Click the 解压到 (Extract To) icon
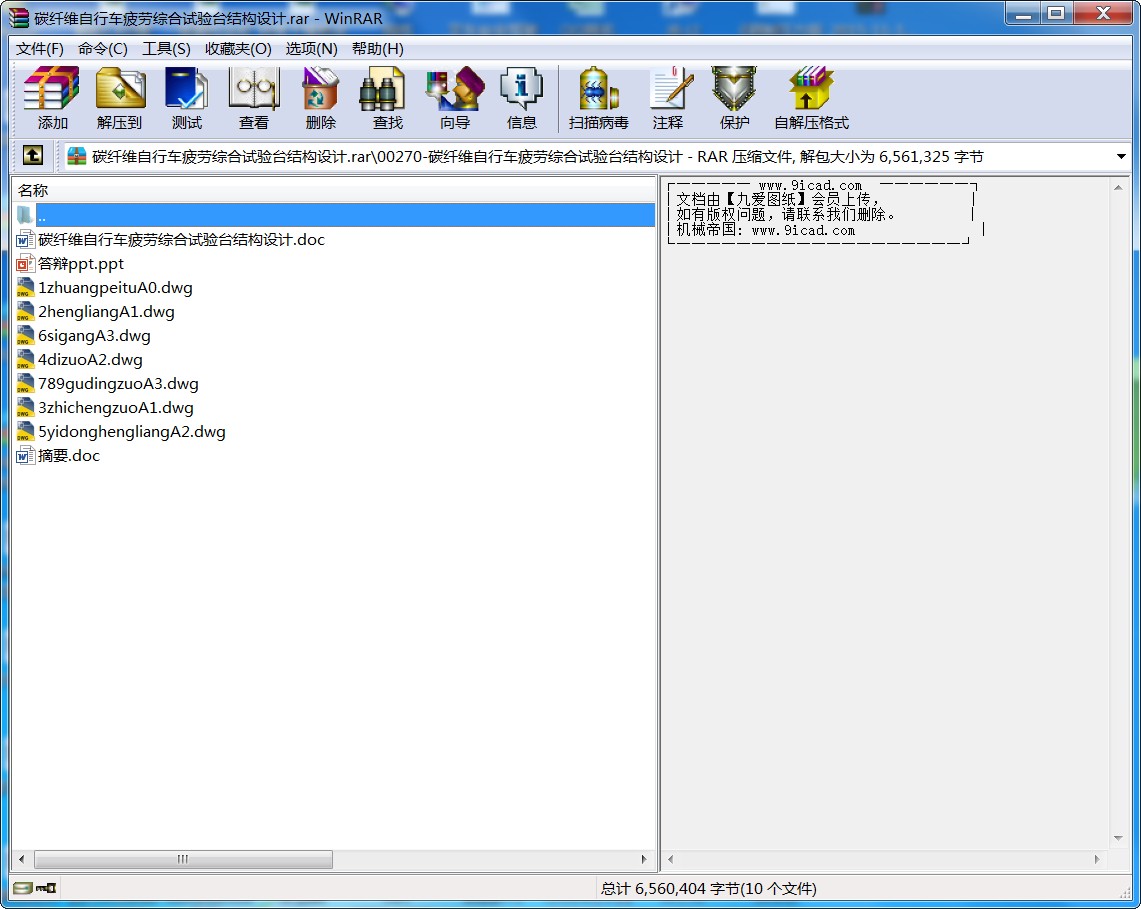 120,98
